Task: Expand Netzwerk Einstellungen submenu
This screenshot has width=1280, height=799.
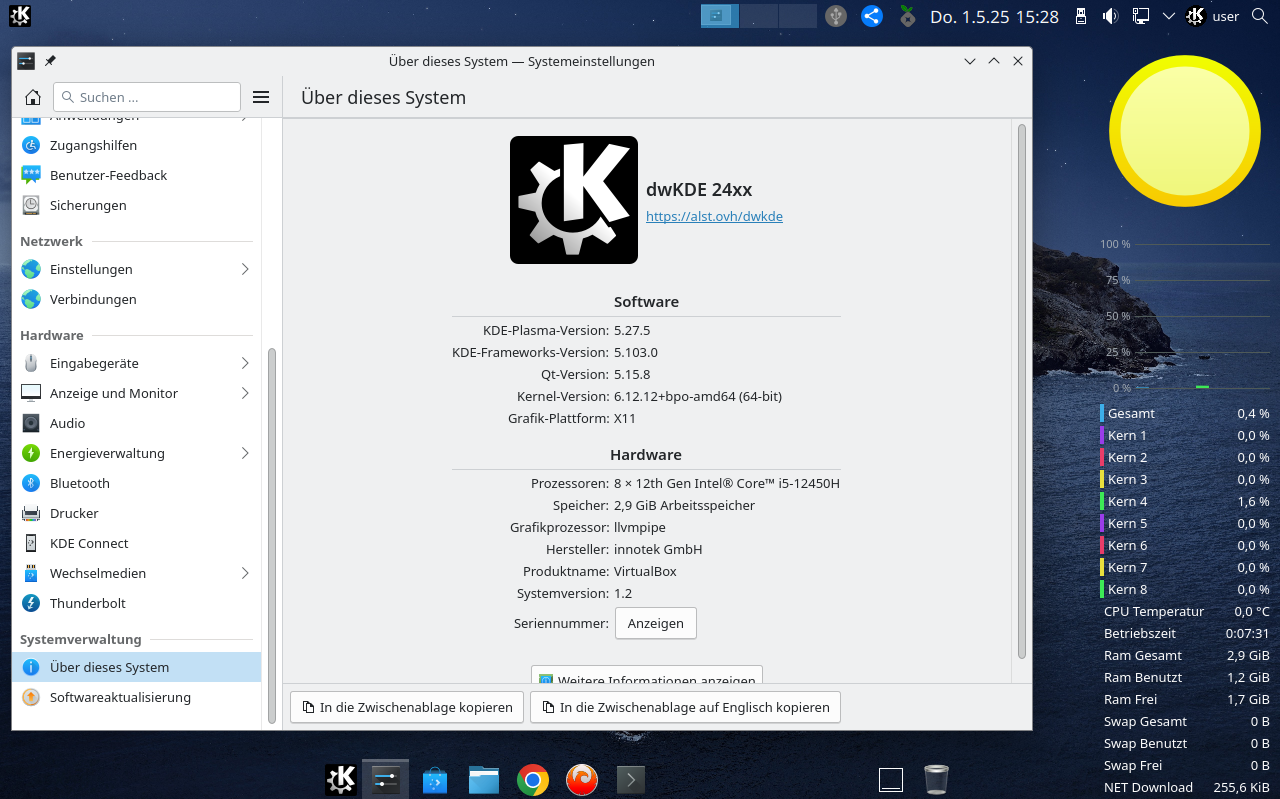Action: (x=245, y=269)
